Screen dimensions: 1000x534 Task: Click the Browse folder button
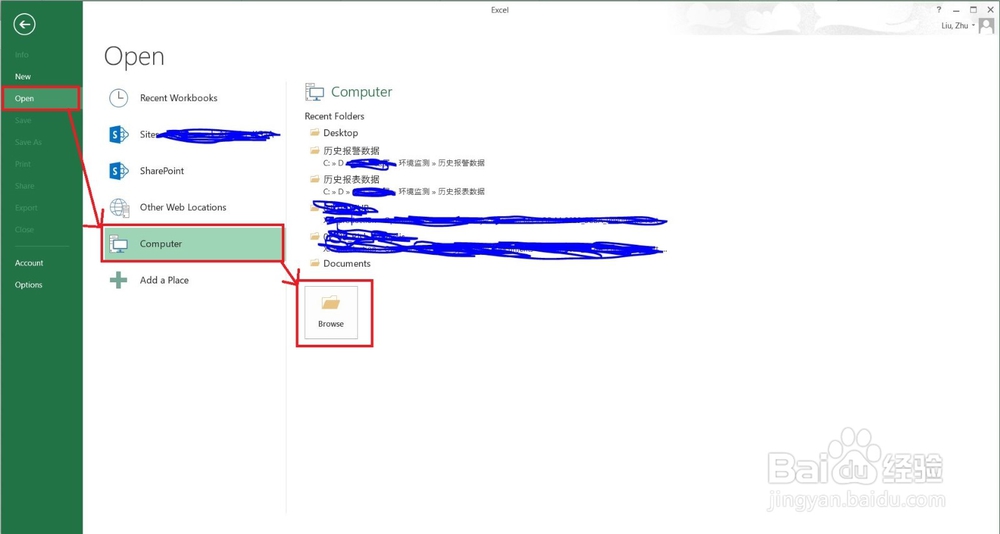331,312
